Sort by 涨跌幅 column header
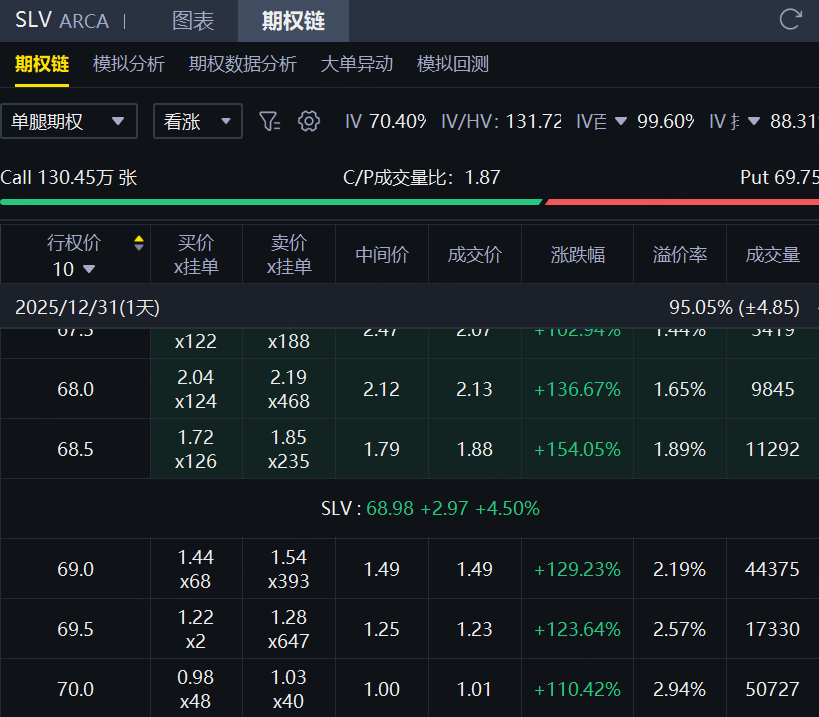The image size is (819, 717). tap(578, 255)
